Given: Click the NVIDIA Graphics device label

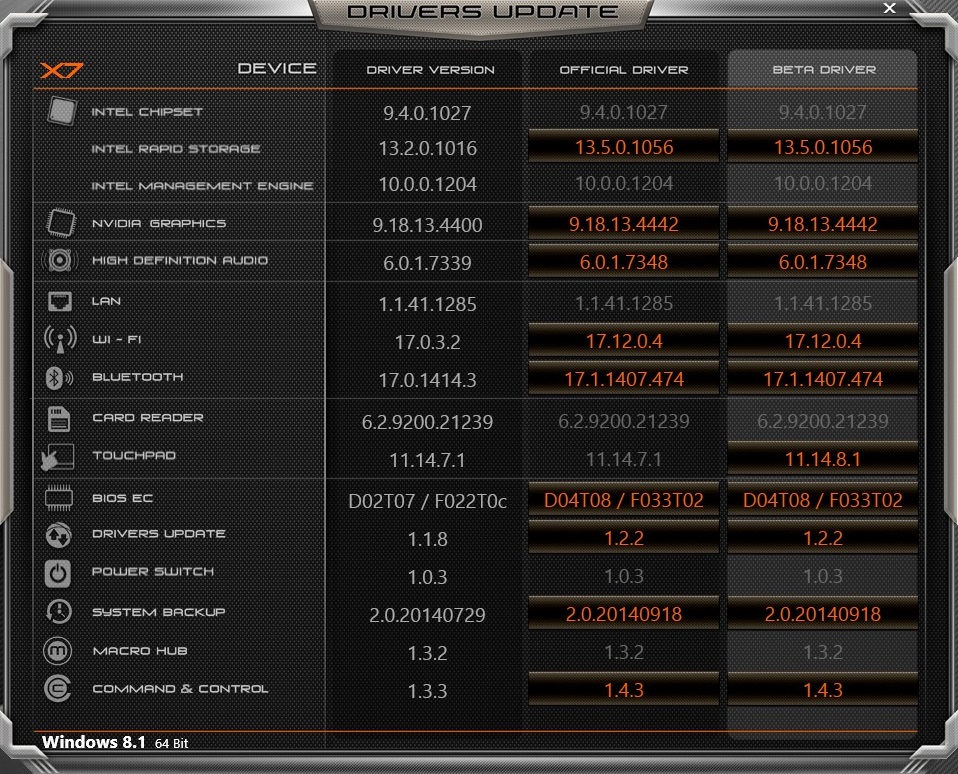Looking at the screenshot, I should (159, 223).
